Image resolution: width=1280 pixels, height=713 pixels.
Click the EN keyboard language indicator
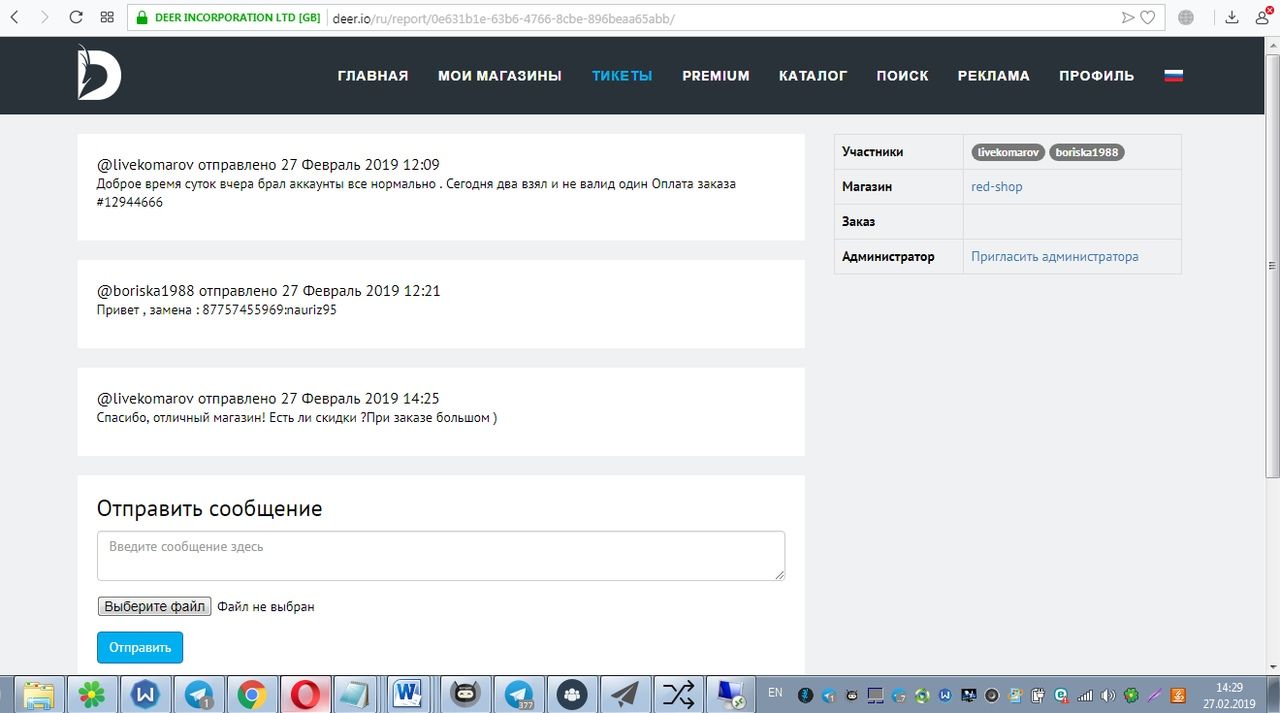tap(775, 692)
